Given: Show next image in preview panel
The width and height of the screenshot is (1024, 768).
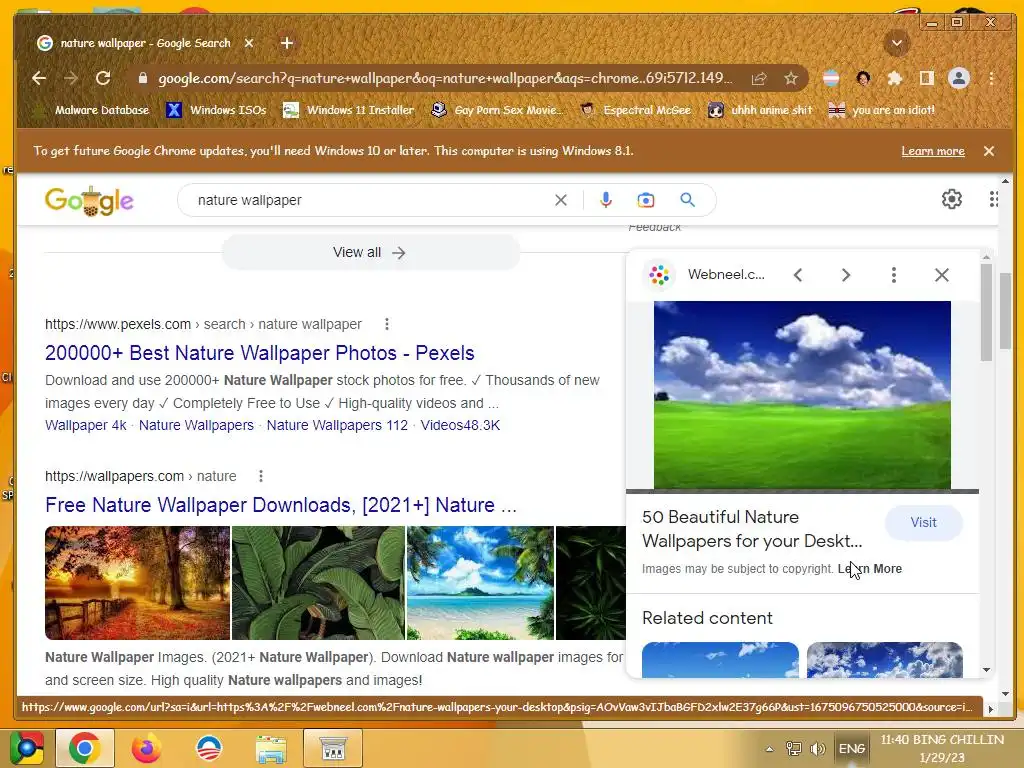Looking at the screenshot, I should (x=846, y=275).
